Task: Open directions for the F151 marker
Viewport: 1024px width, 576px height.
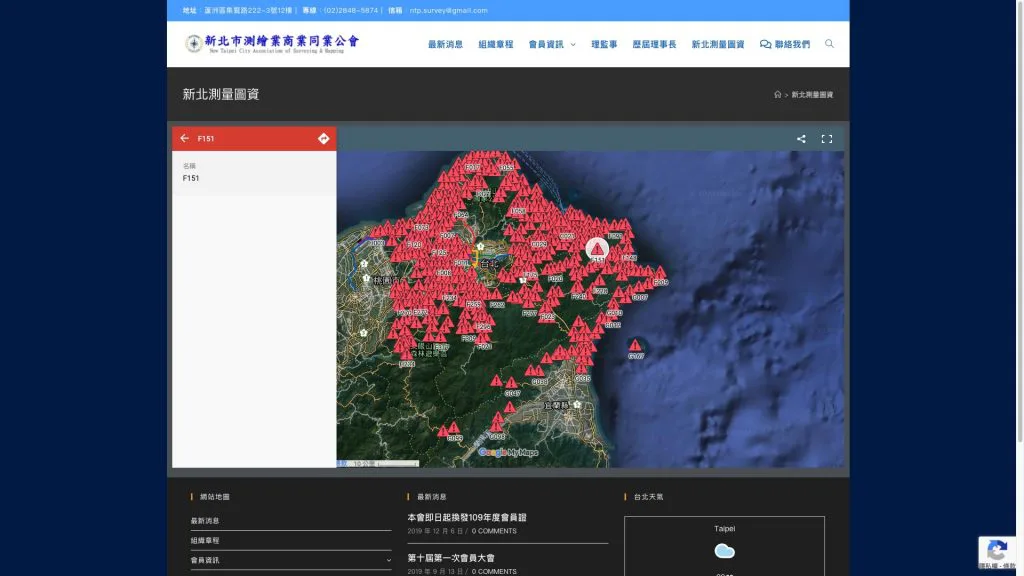Action: (323, 138)
